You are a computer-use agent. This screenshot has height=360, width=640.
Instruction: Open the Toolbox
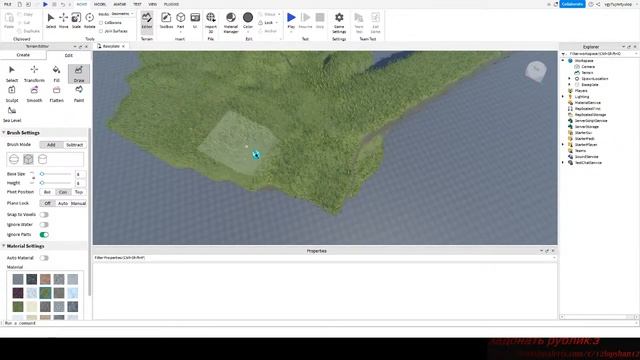click(x=166, y=21)
